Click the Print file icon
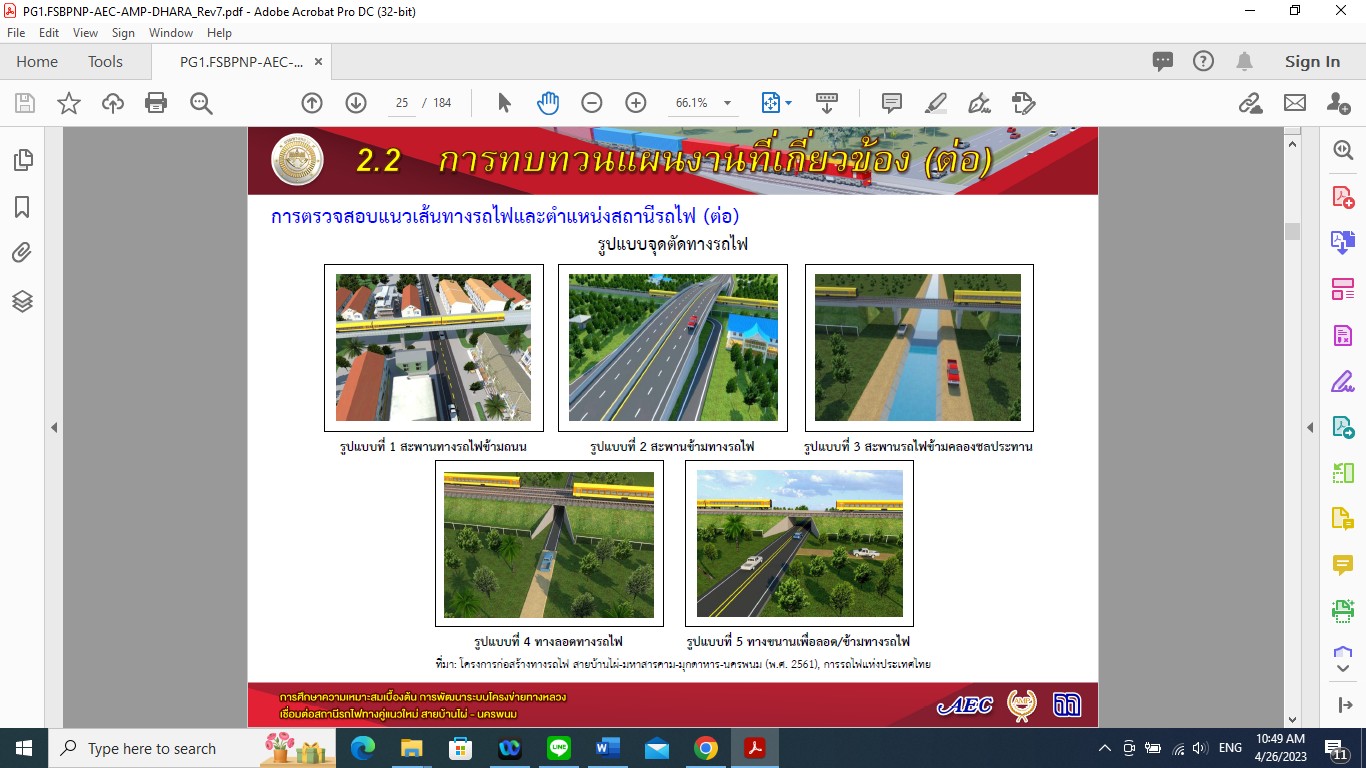The image size is (1366, 768). click(156, 103)
